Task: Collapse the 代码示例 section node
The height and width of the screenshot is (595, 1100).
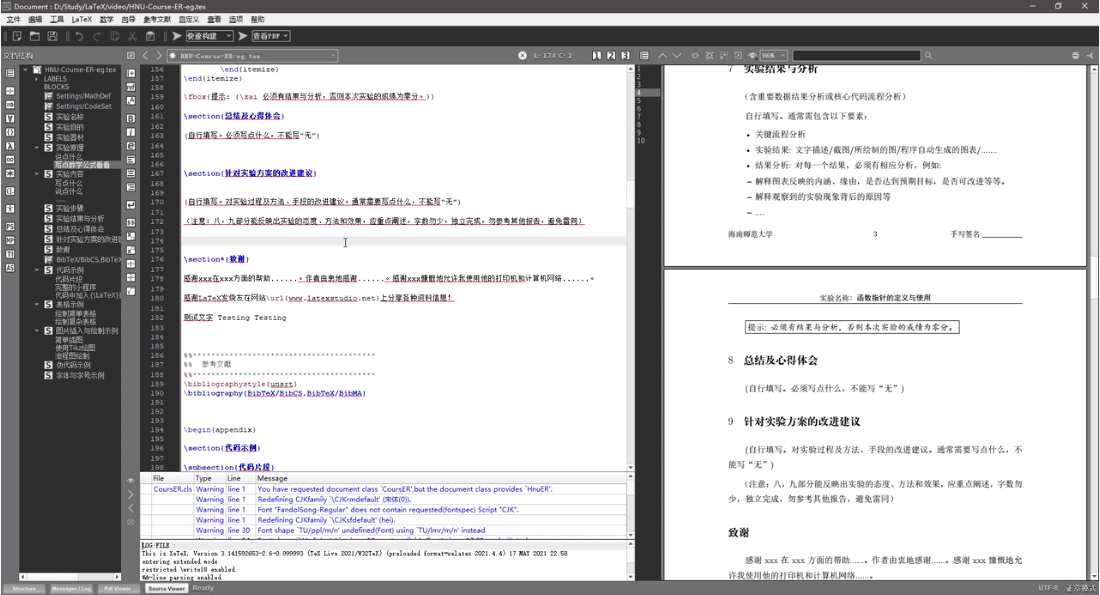Action: coord(36,270)
